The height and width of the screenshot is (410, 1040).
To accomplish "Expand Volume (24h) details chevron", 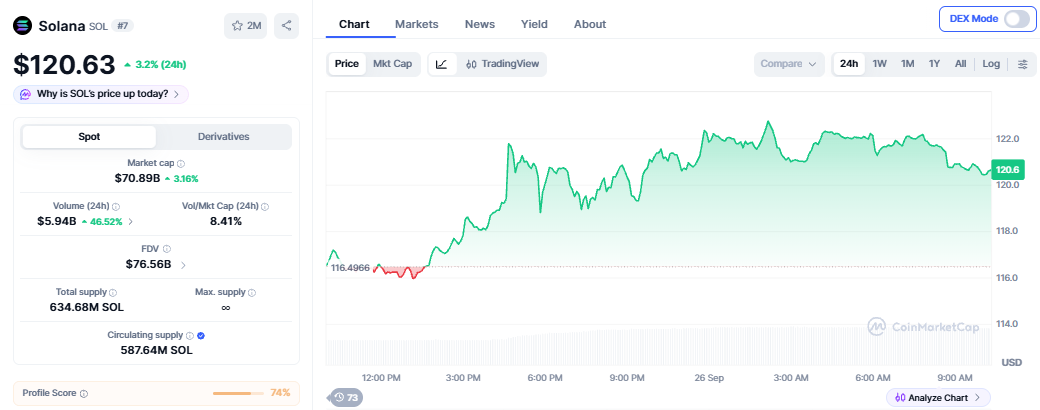I will pyautogui.click(x=131, y=222).
